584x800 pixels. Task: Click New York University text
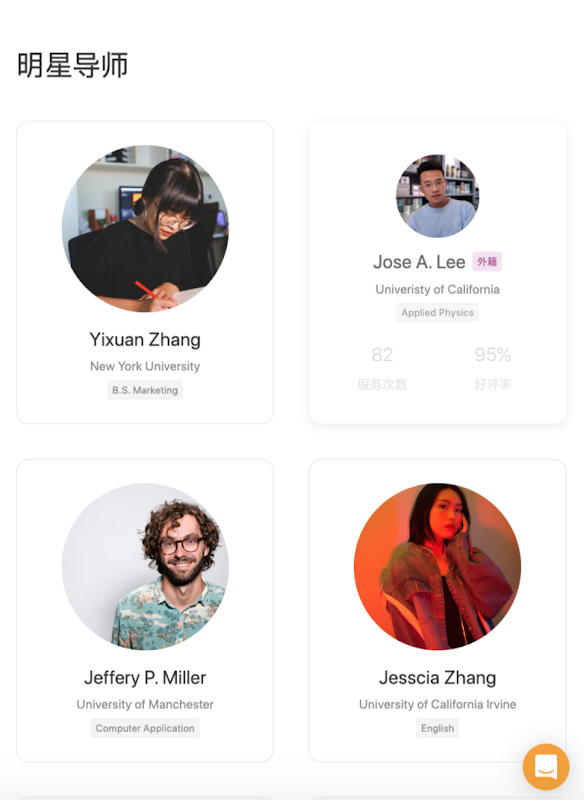(x=145, y=366)
